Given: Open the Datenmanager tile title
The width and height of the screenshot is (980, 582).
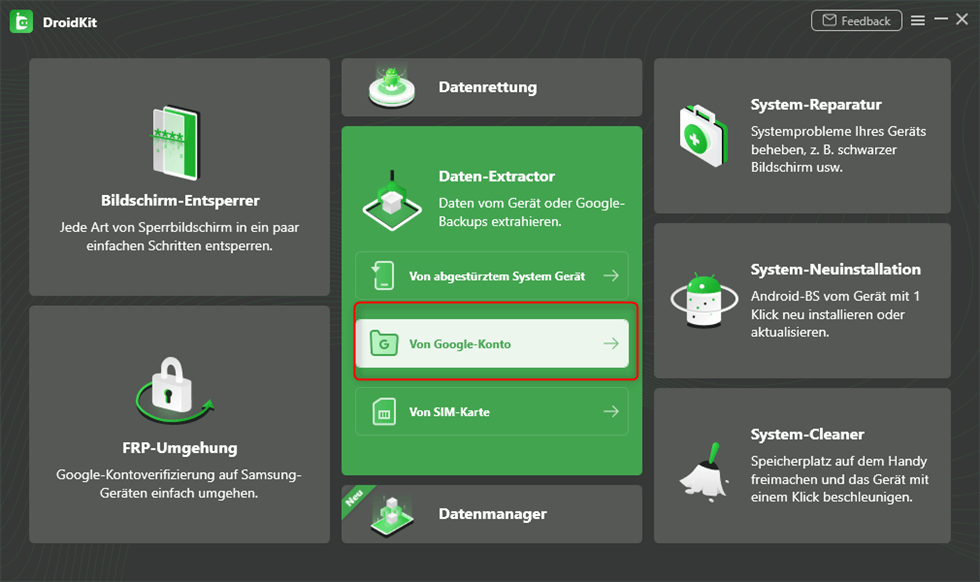Looking at the screenshot, I should 492,514.
